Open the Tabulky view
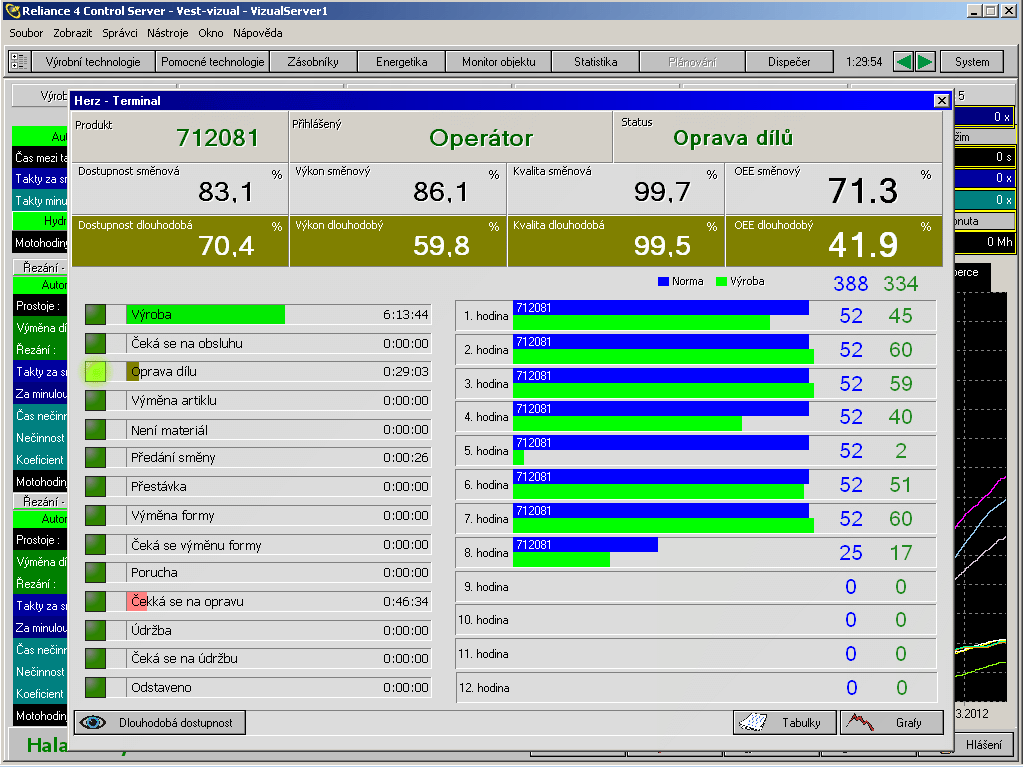Screen dimensions: 1023x767 [784, 723]
